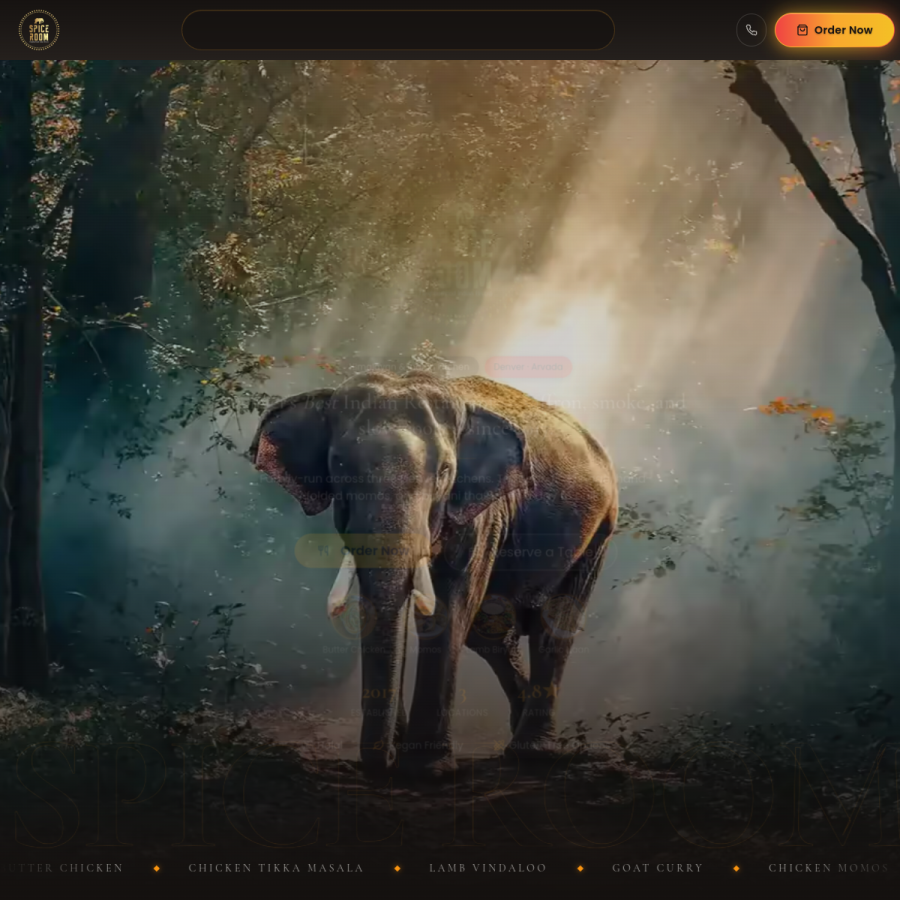
Task: Click Chicken Momos in the ticker
Action: click(828, 868)
